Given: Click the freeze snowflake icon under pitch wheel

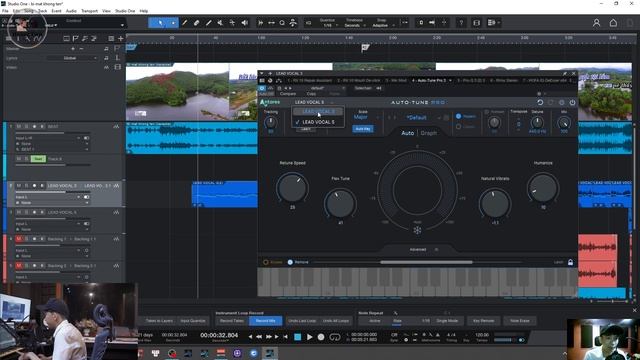Looking at the screenshot, I should click(417, 230).
